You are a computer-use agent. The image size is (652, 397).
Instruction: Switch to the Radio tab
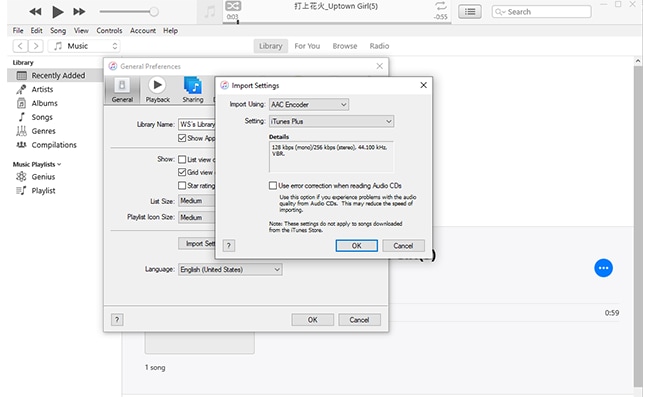(x=379, y=46)
